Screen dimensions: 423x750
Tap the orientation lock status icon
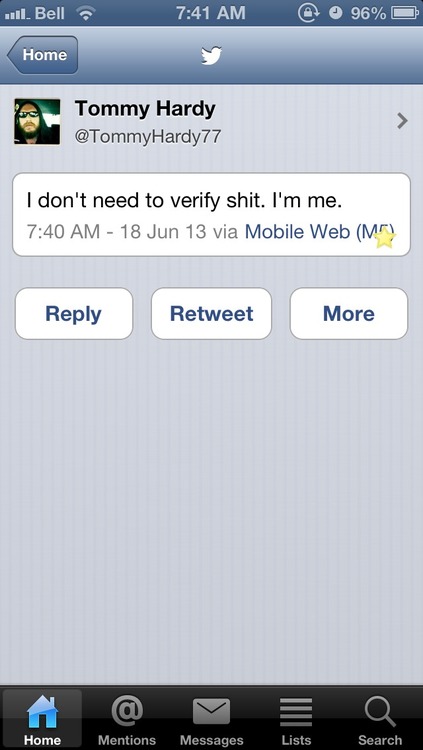(x=307, y=13)
